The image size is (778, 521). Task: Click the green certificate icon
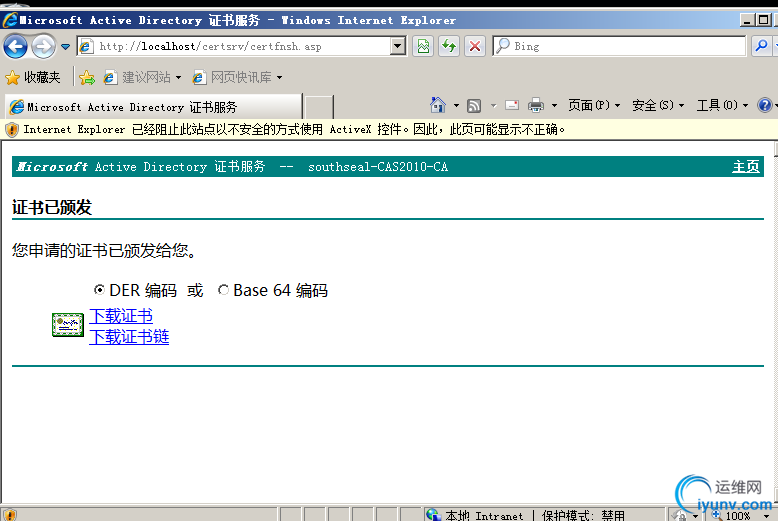68,325
